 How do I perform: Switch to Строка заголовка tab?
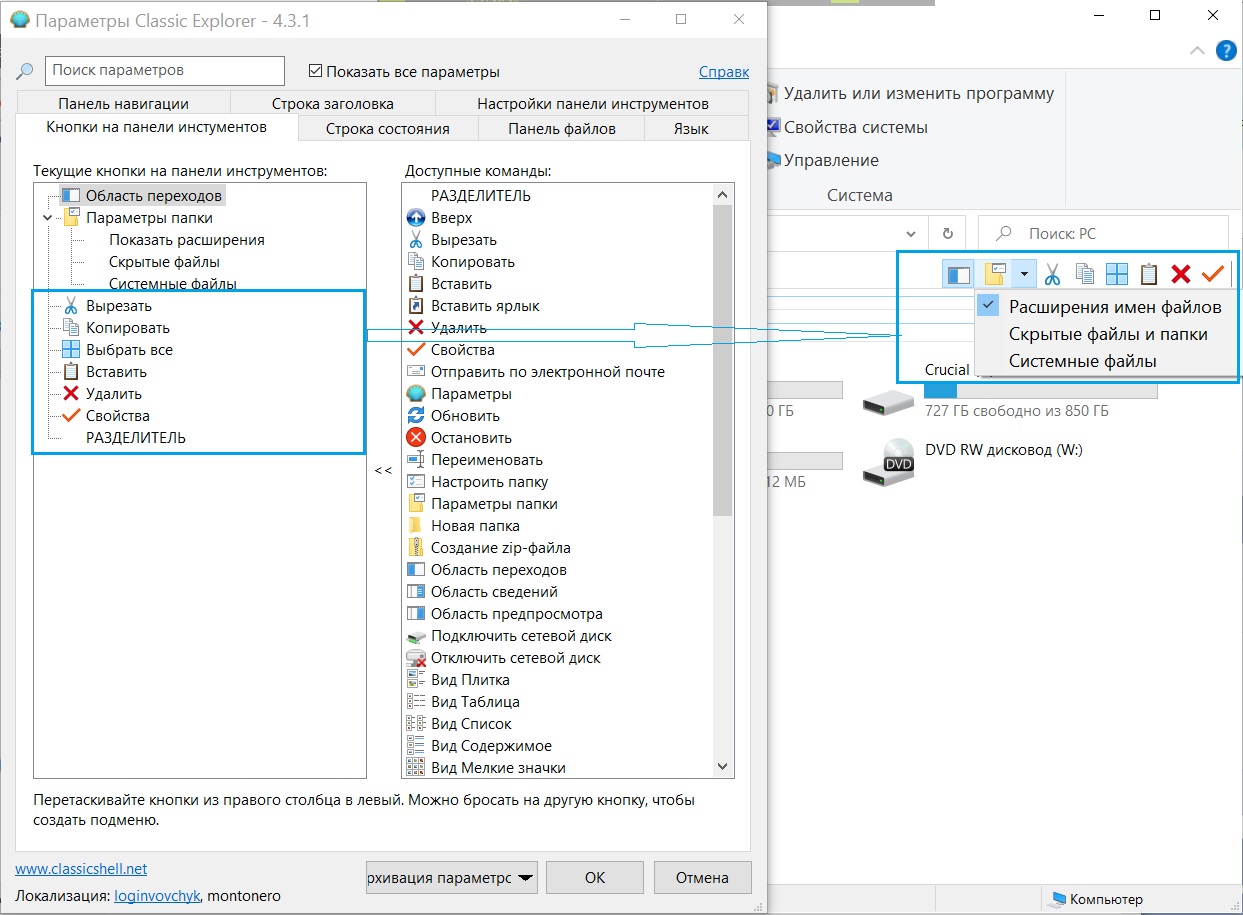point(332,103)
